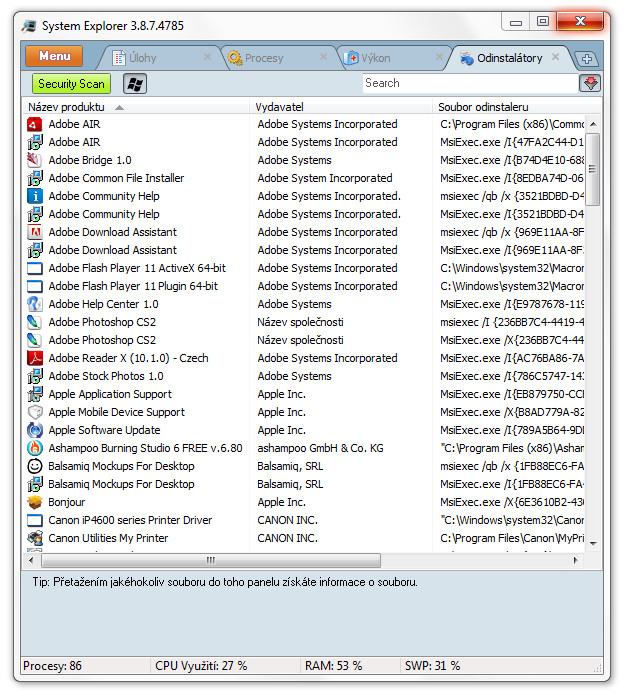Add a new tab with plus icon
Viewport: 625px width, 695px height.
pyautogui.click(x=586, y=59)
